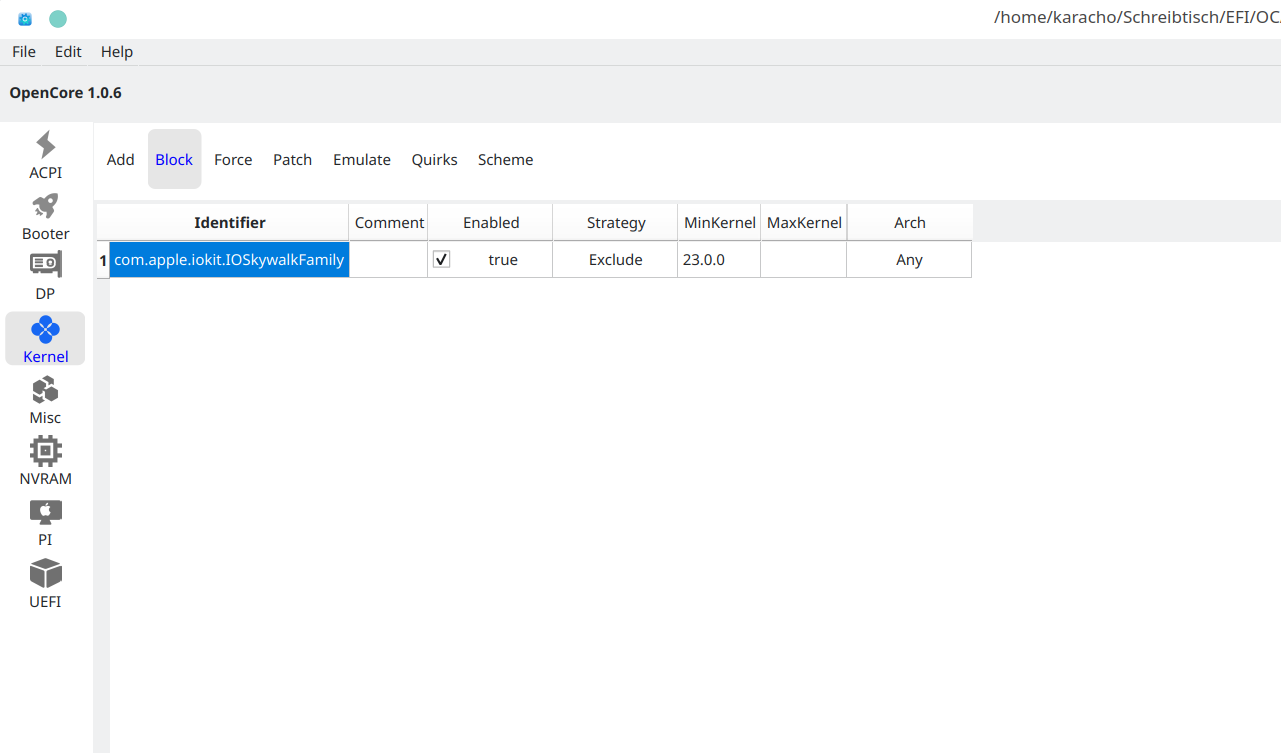This screenshot has width=1281, height=753.
Task: Open the UEFI section box icon
Action: [45, 573]
